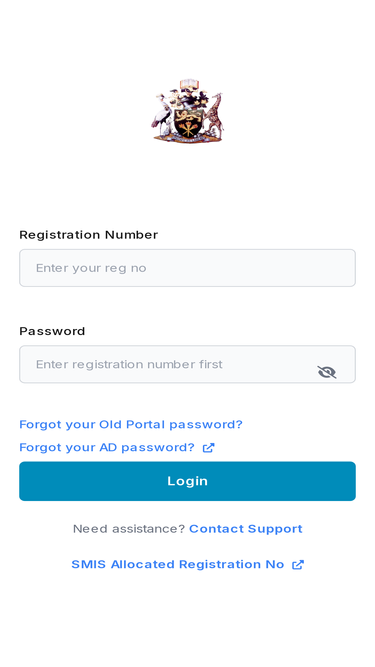
Task: Open the Contact Support link
Action: click(x=246, y=529)
